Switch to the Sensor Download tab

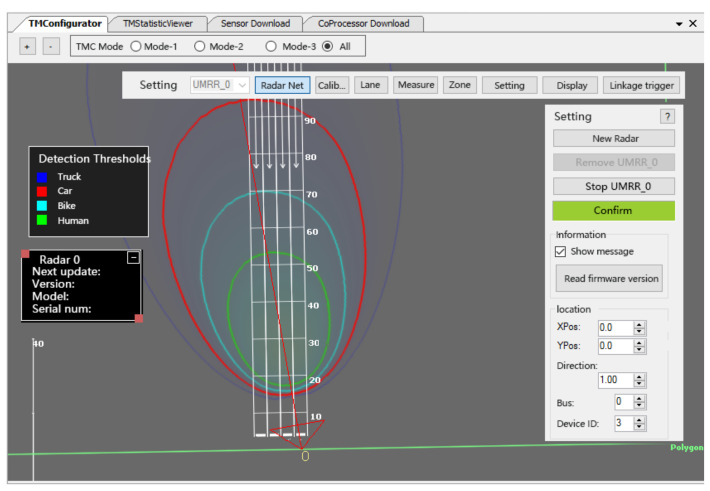(255, 23)
